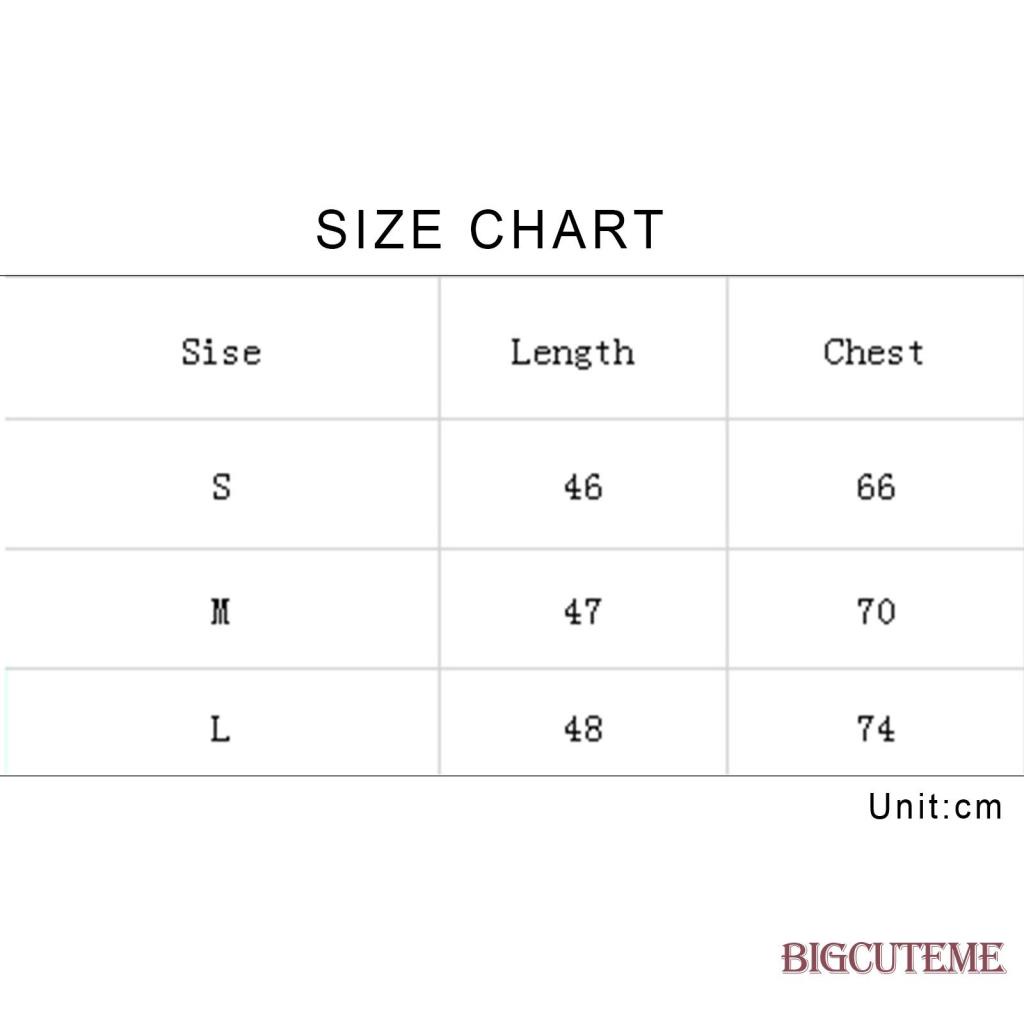Click the BIGCUTEME watermark
1024x1024 pixels.
[x=892, y=959]
